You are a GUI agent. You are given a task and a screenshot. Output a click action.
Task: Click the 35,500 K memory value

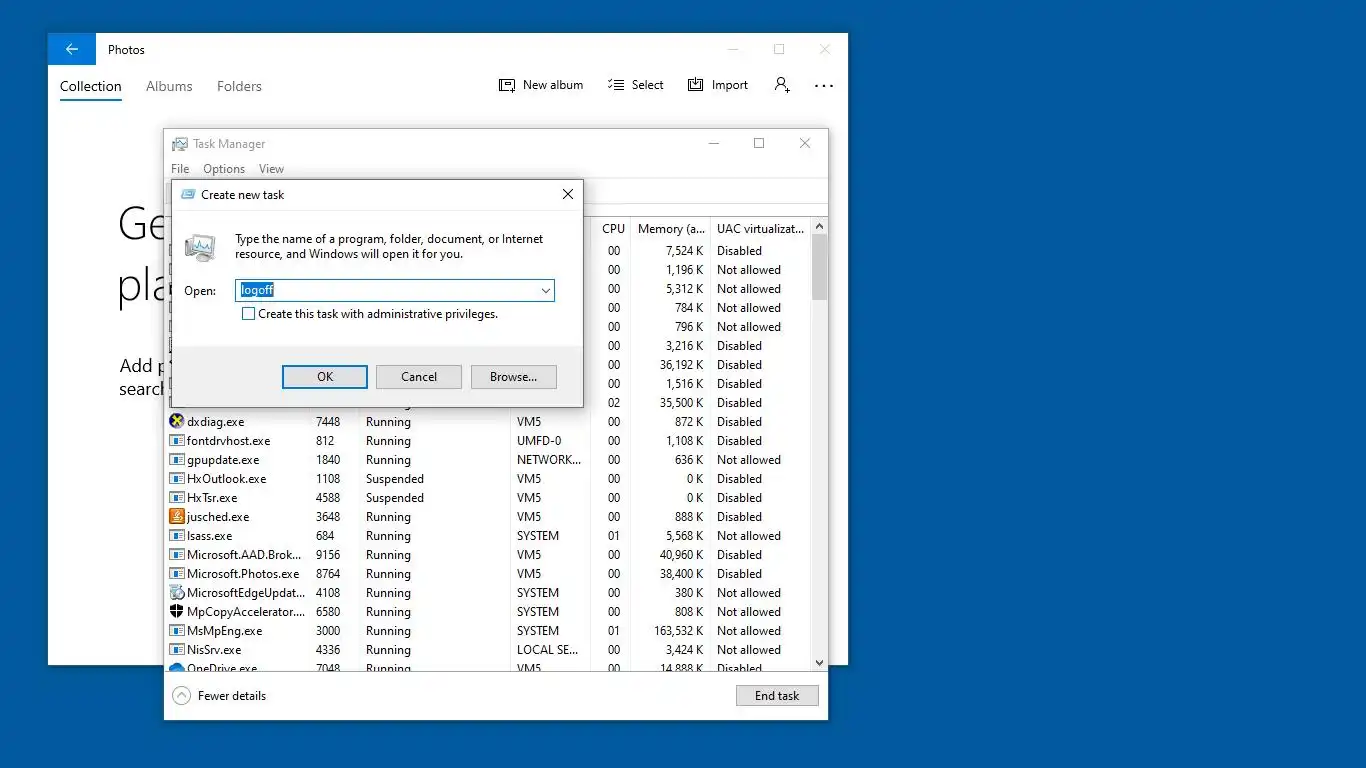point(681,403)
